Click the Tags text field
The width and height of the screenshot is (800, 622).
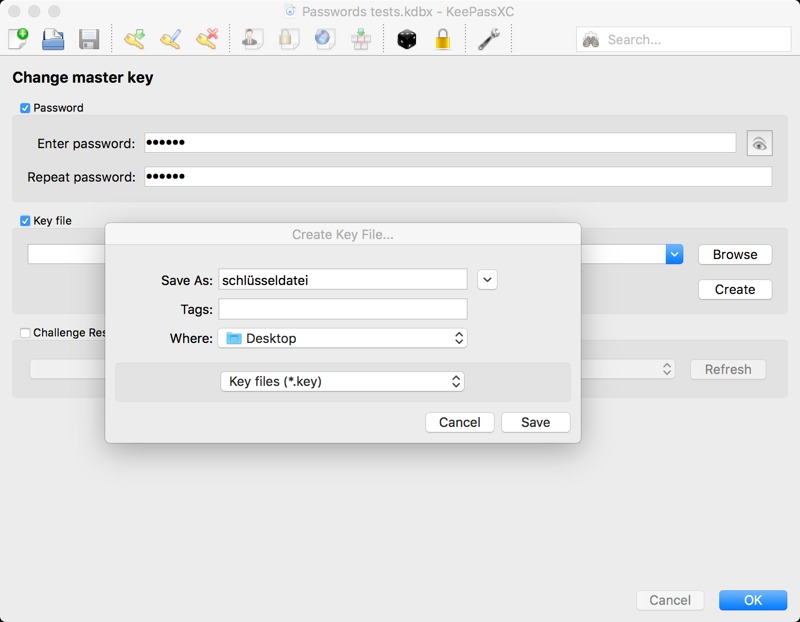click(342, 309)
